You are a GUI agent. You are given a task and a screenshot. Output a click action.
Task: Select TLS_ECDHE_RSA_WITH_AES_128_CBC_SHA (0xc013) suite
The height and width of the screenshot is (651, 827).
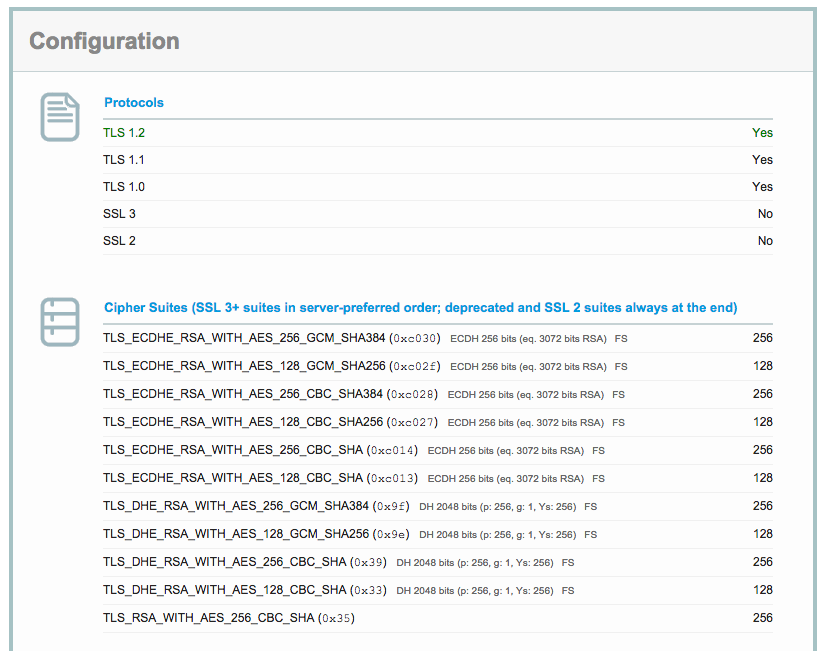(x=261, y=478)
